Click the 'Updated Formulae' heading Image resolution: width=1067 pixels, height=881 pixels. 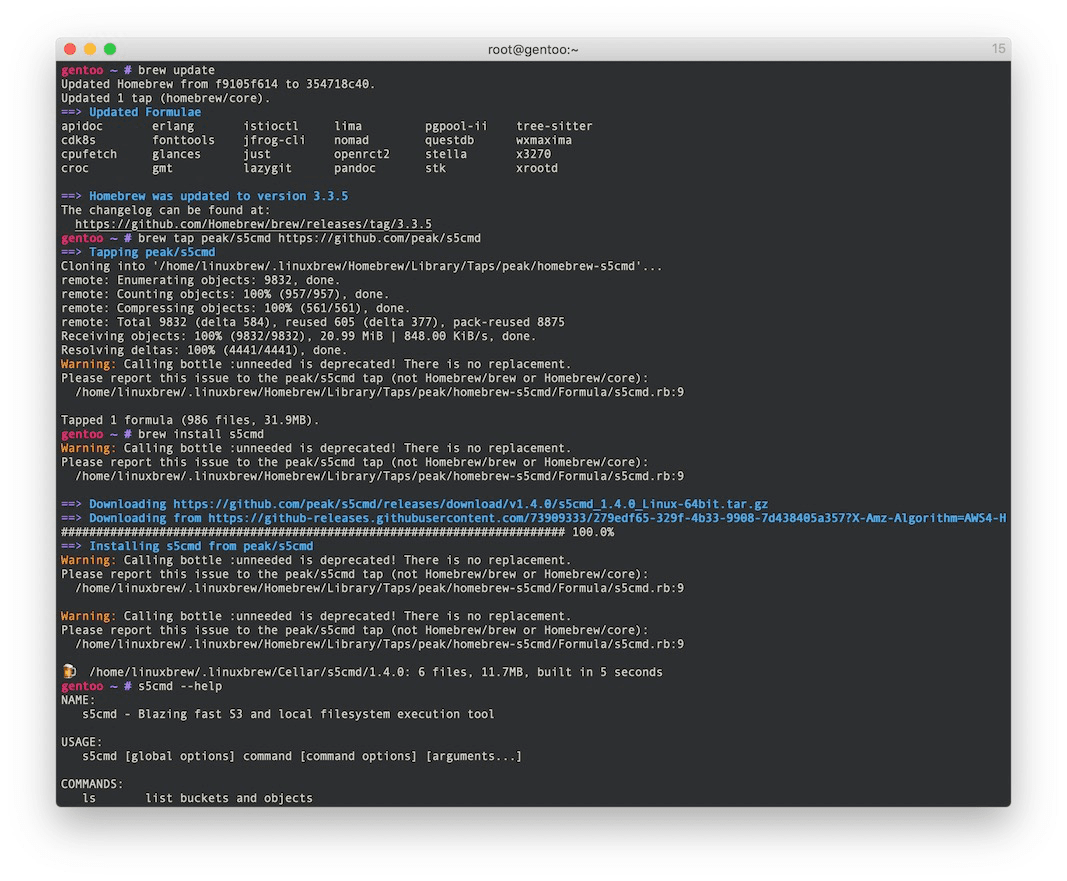(x=145, y=112)
